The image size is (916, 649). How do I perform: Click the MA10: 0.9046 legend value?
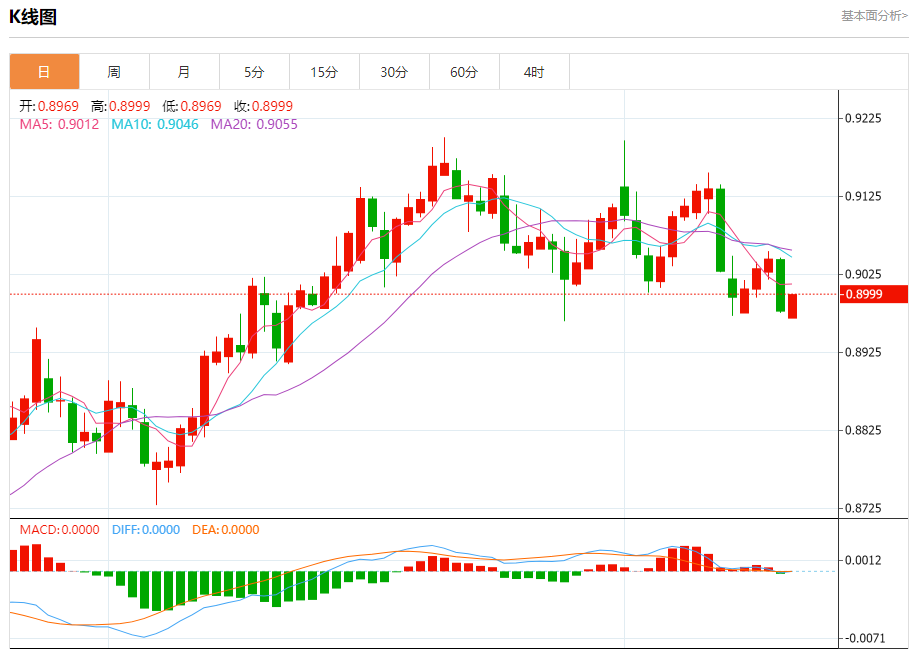coord(155,124)
